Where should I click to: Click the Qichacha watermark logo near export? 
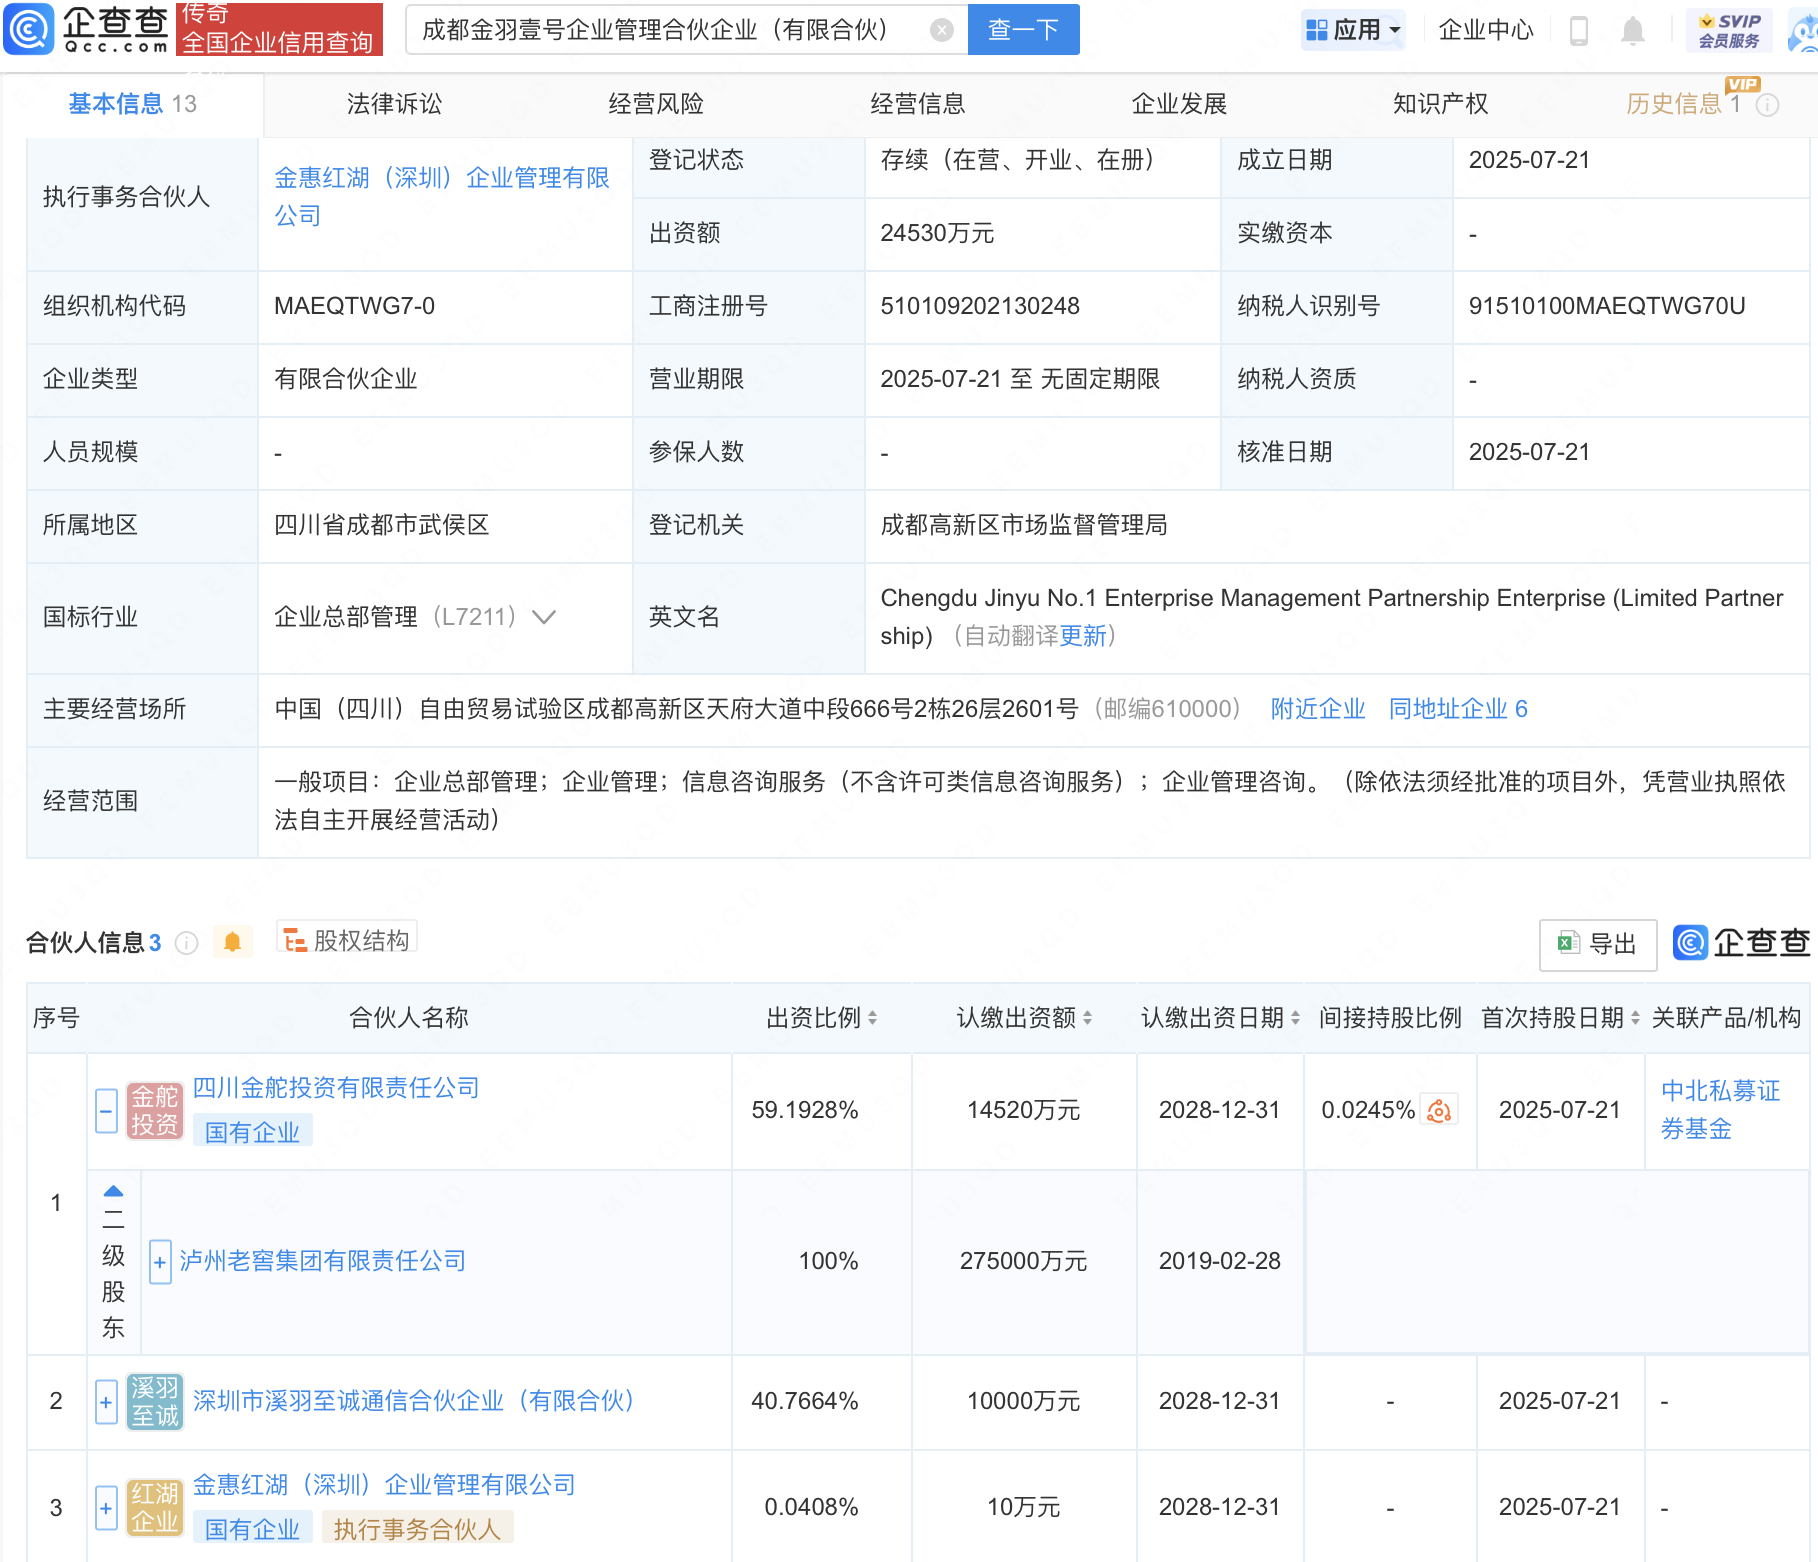coord(1741,943)
